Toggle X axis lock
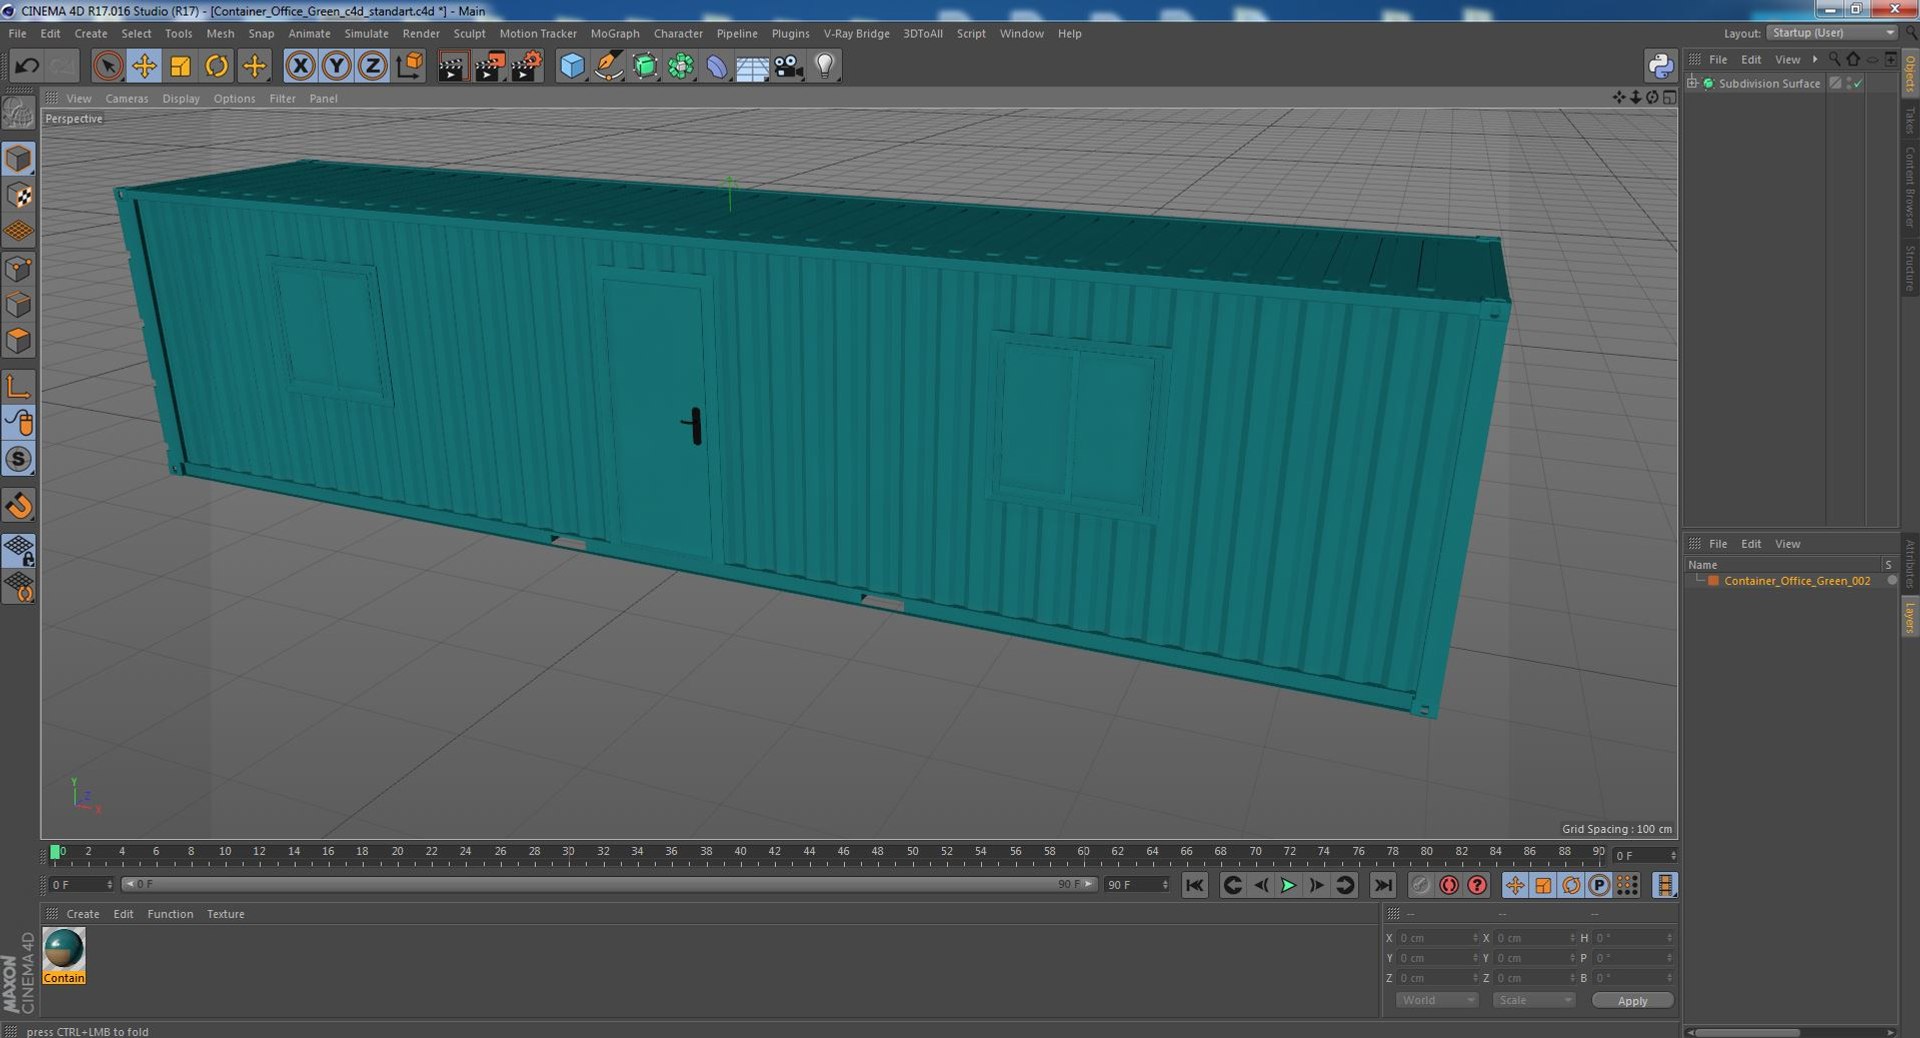This screenshot has height=1038, width=1920. tap(300, 66)
